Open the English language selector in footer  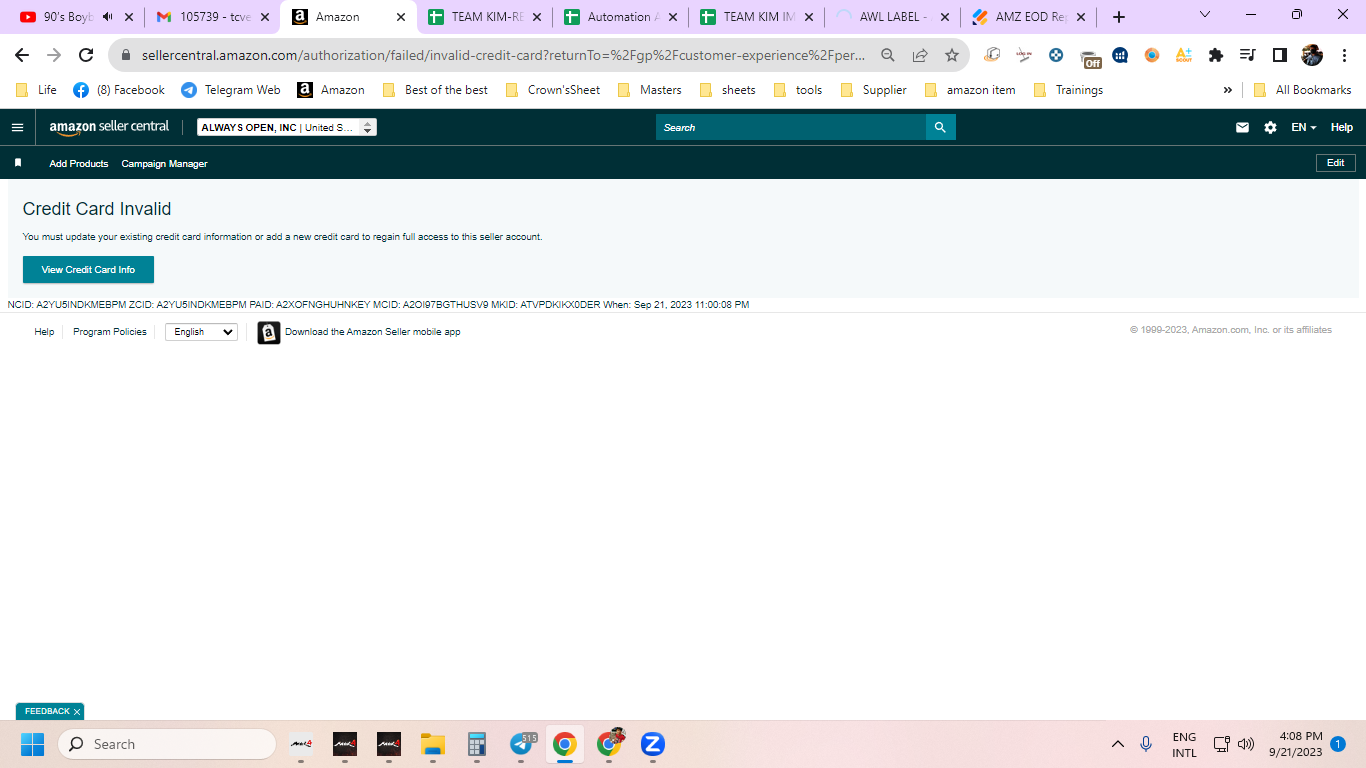[202, 332]
